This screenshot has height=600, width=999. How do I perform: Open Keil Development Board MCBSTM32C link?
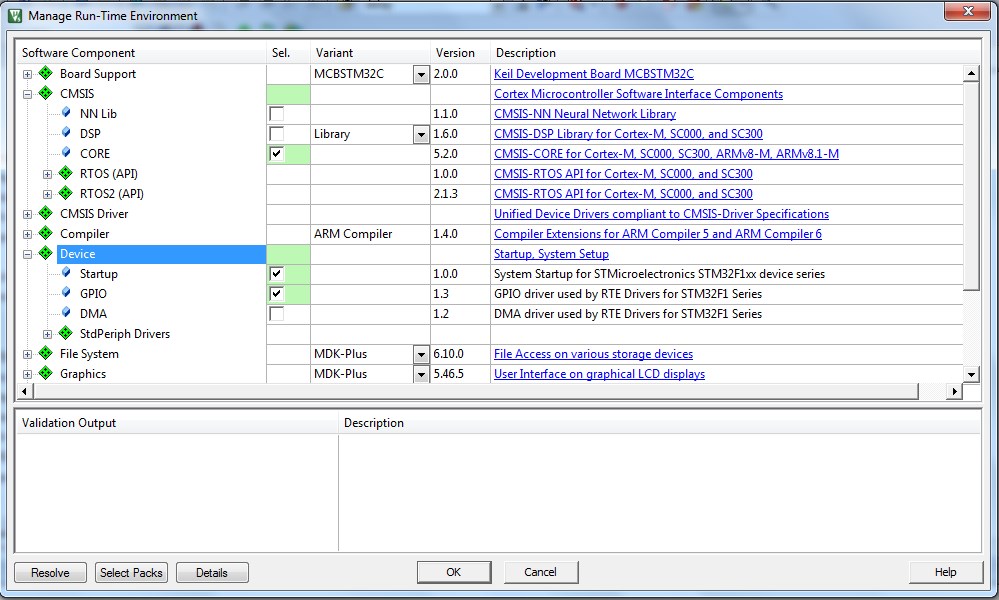point(594,74)
